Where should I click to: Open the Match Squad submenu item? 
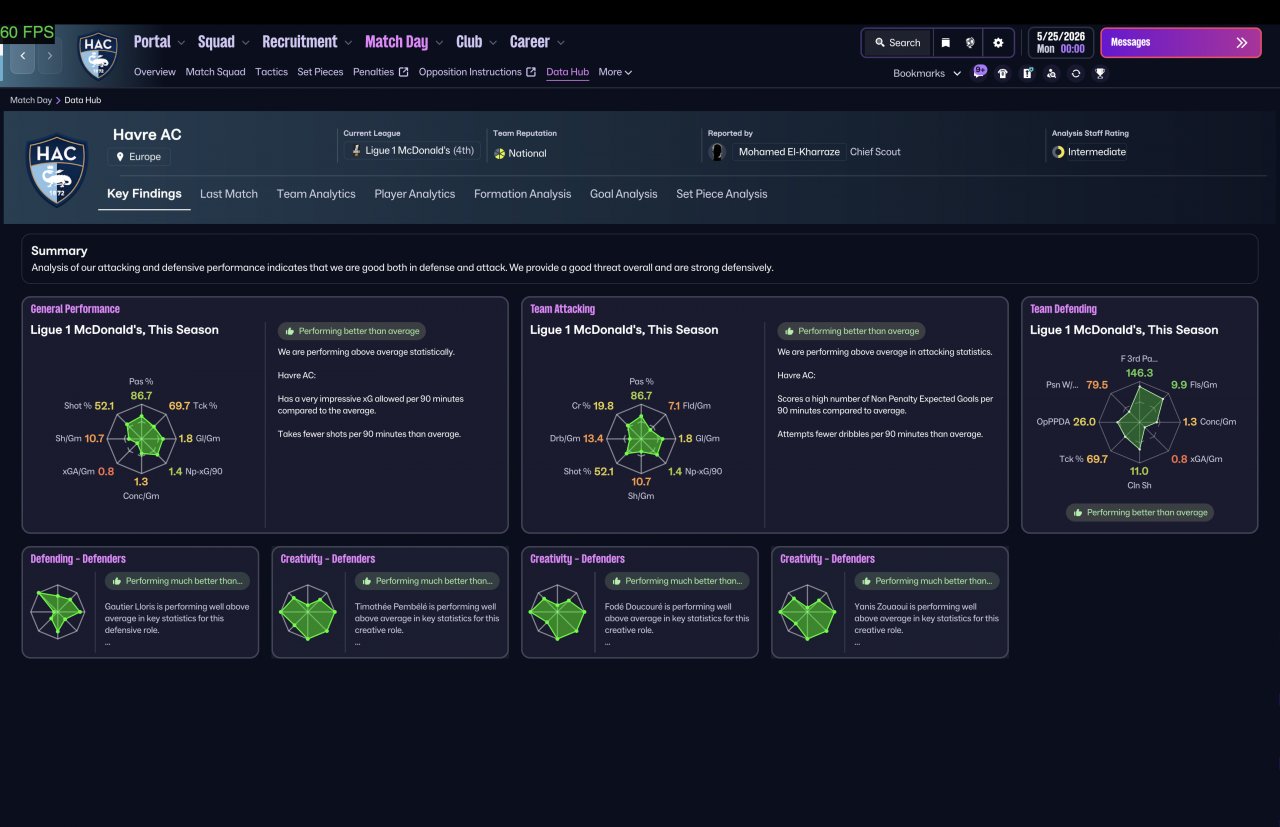coord(215,72)
